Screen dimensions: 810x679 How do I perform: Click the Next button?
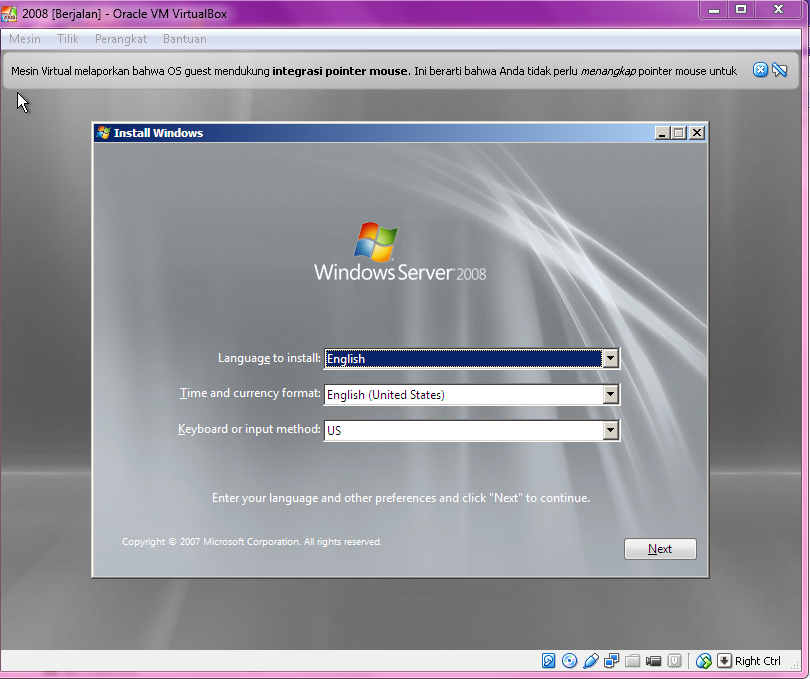(660, 549)
